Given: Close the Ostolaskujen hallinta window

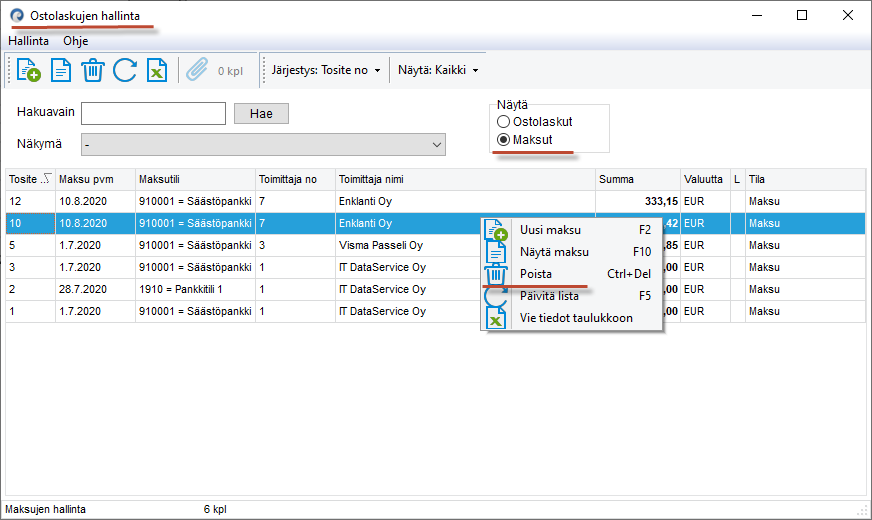Looking at the screenshot, I should pyautogui.click(x=848, y=15).
